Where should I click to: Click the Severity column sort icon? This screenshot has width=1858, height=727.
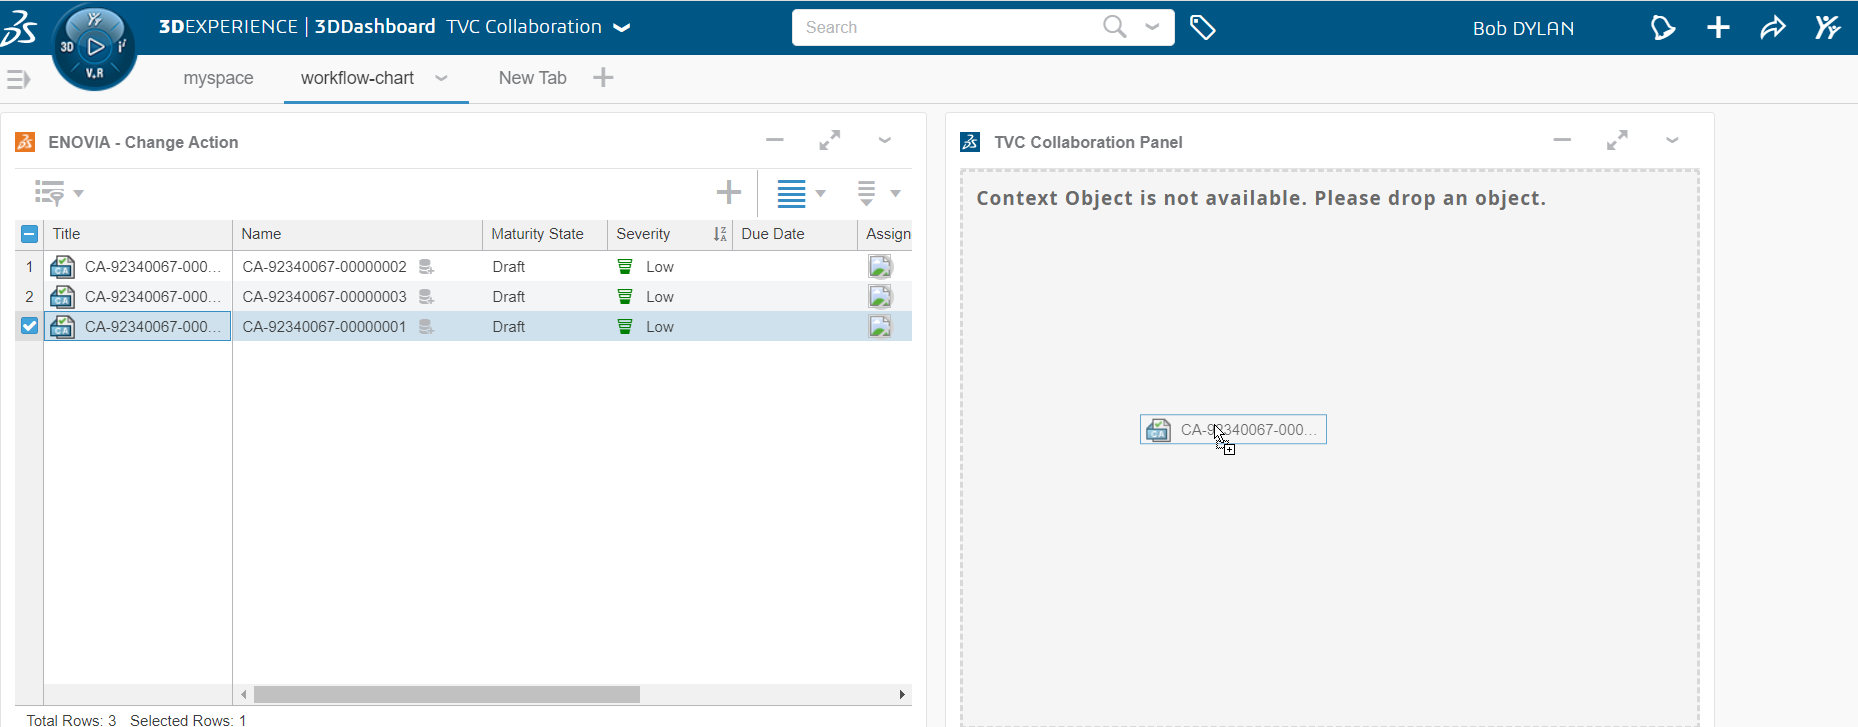720,234
